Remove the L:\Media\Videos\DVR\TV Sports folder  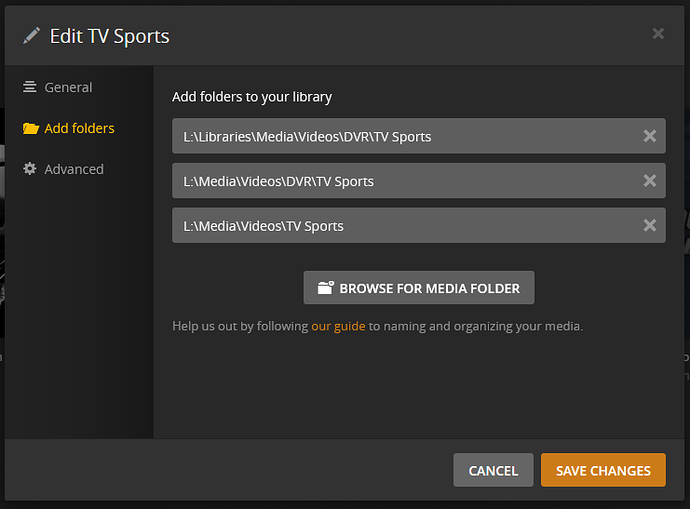[650, 181]
